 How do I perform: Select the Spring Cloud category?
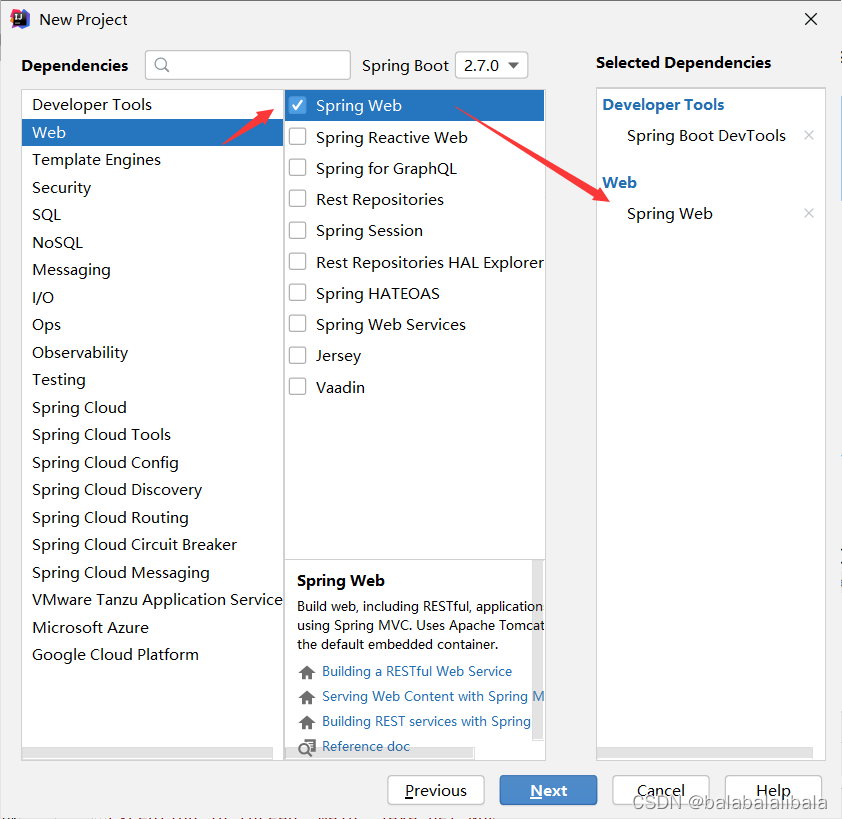click(153, 407)
